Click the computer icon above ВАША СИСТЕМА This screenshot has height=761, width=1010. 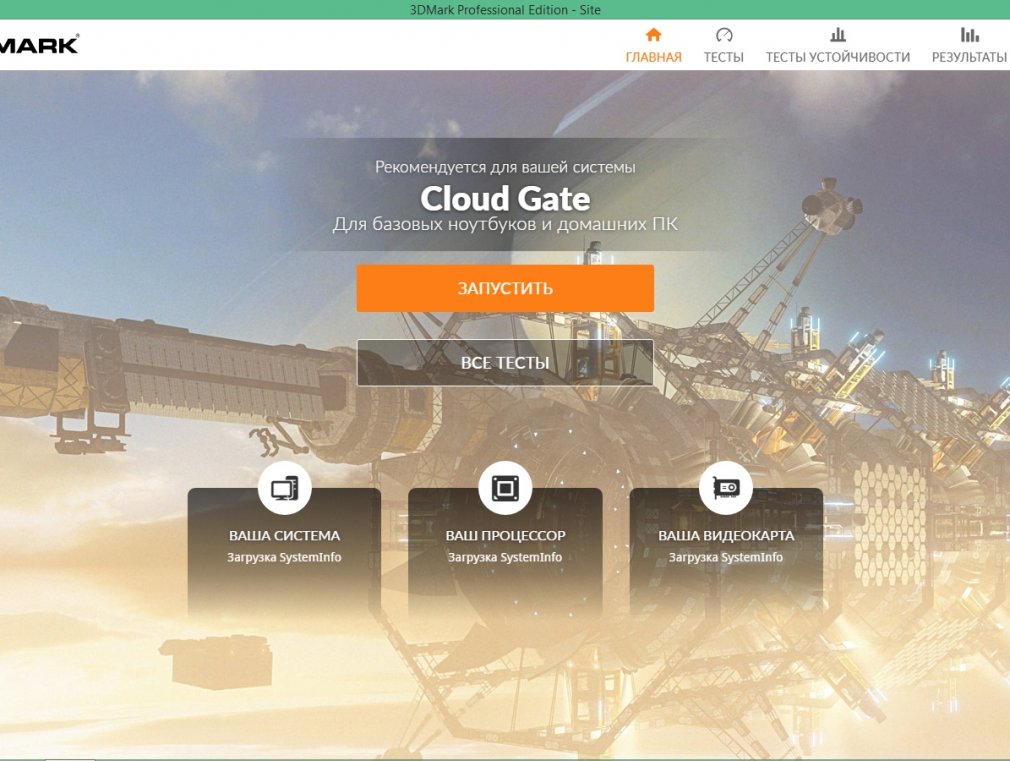coord(284,488)
